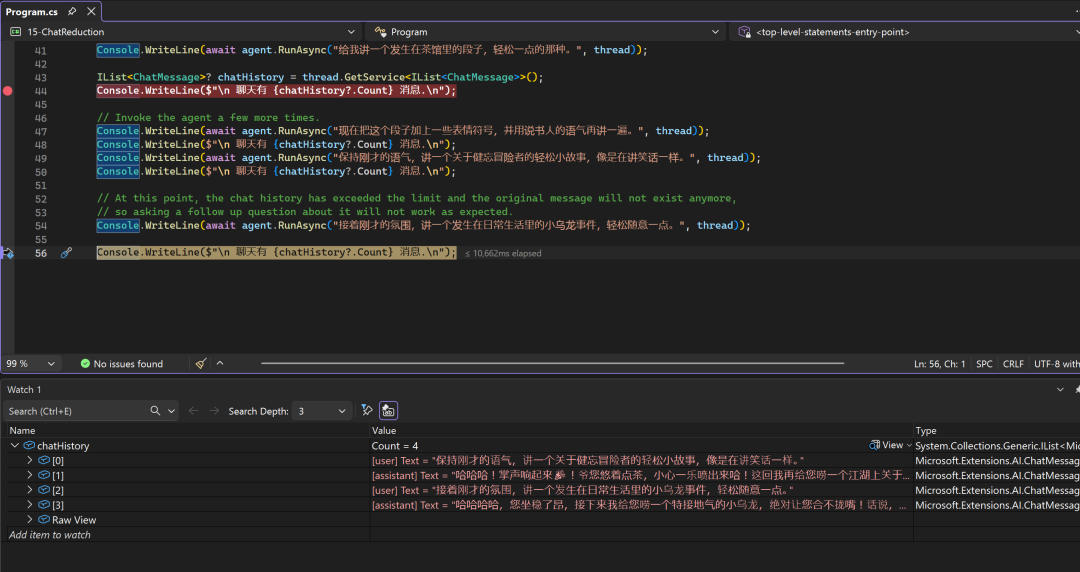
Task: Click the Add item to watch row
Action: (50, 535)
